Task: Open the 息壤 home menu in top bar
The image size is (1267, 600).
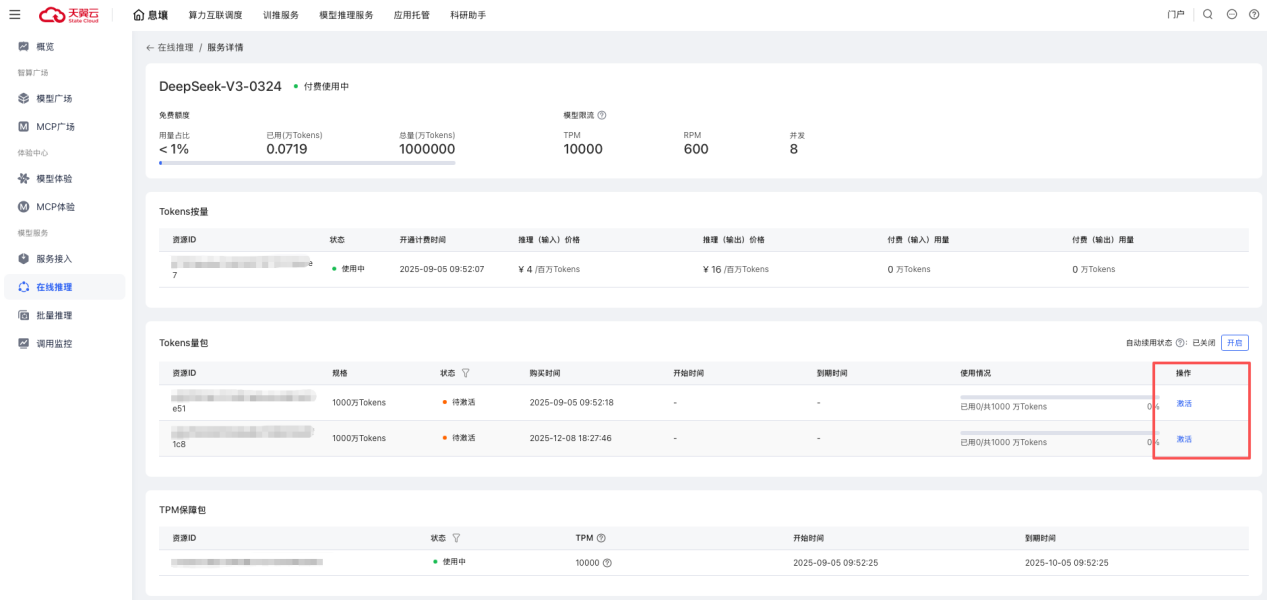Action: (151, 15)
